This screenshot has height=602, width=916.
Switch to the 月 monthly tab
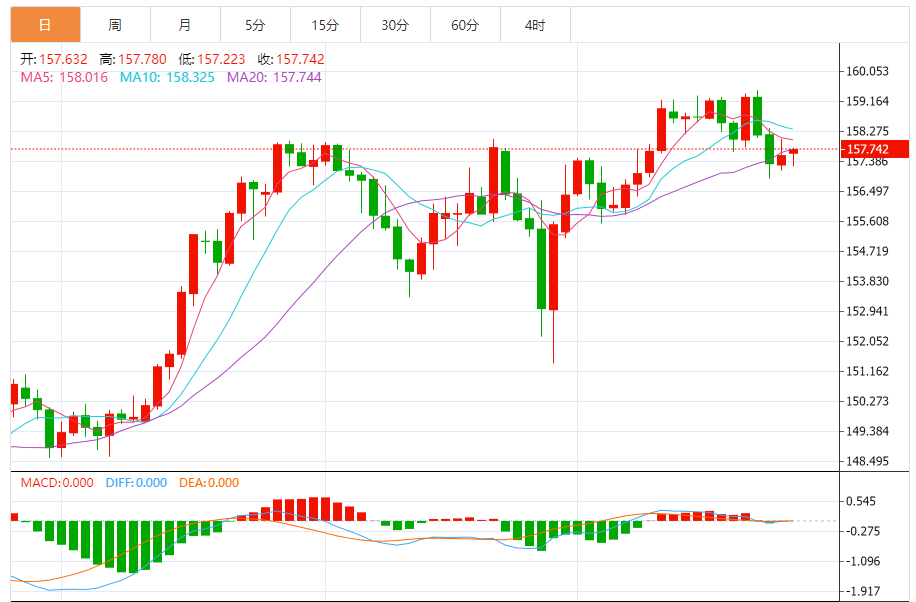[x=185, y=25]
